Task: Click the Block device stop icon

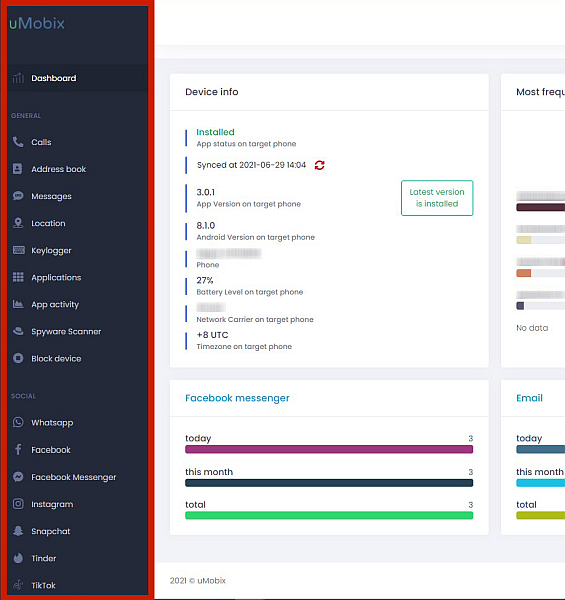Action: tap(18, 358)
